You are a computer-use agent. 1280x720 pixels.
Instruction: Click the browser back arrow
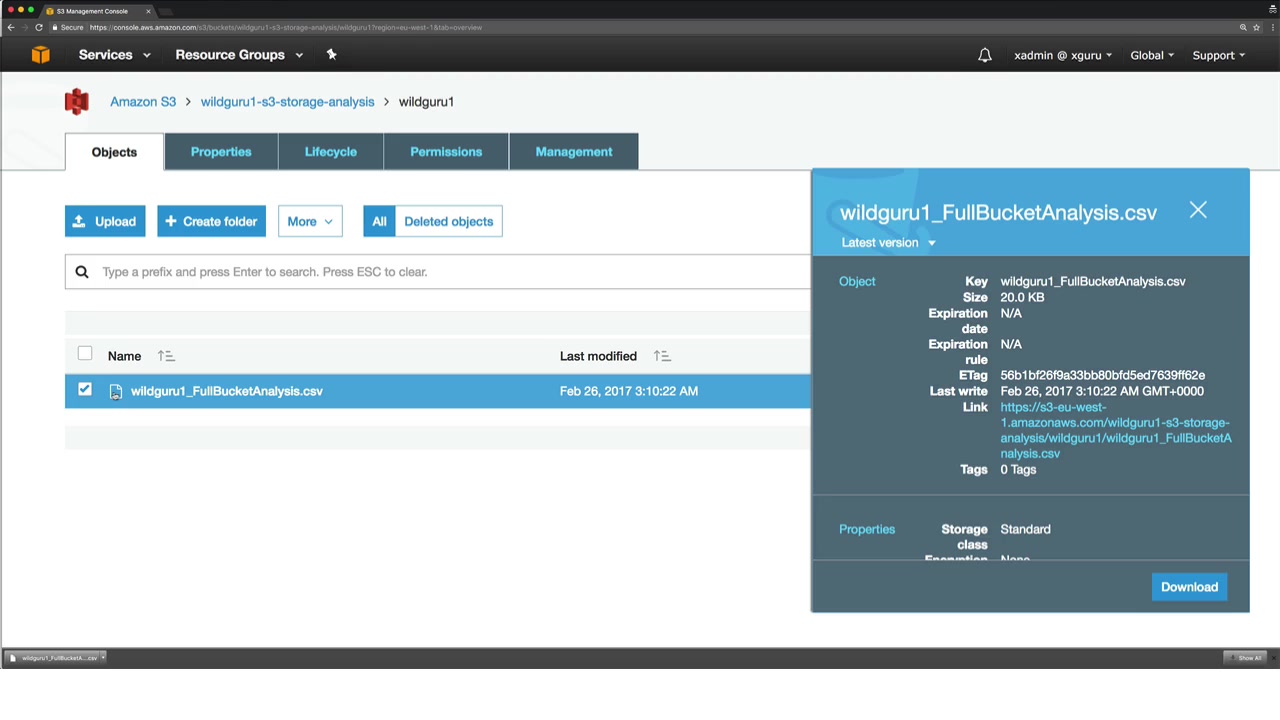click(x=11, y=27)
